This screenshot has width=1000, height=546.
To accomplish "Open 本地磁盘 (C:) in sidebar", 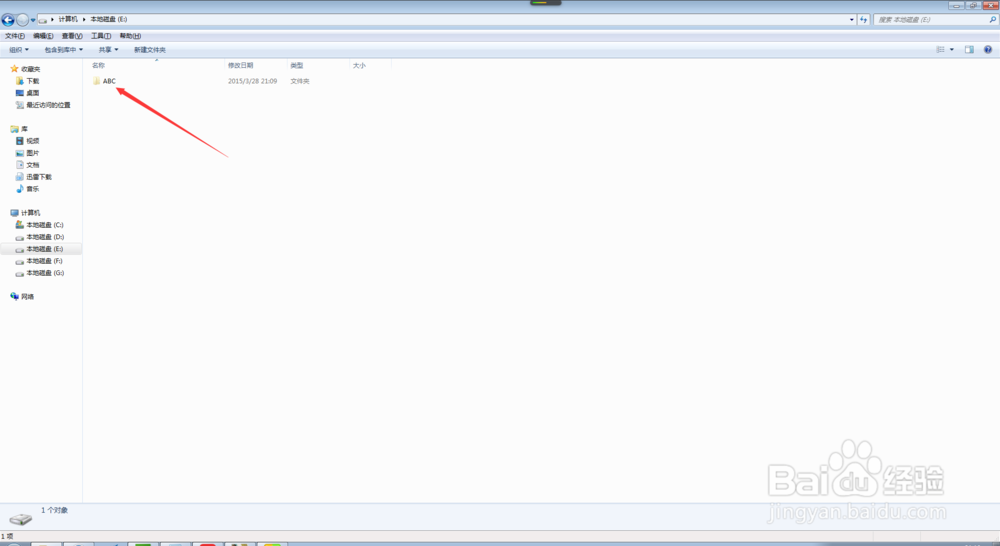I will pyautogui.click(x=40, y=225).
